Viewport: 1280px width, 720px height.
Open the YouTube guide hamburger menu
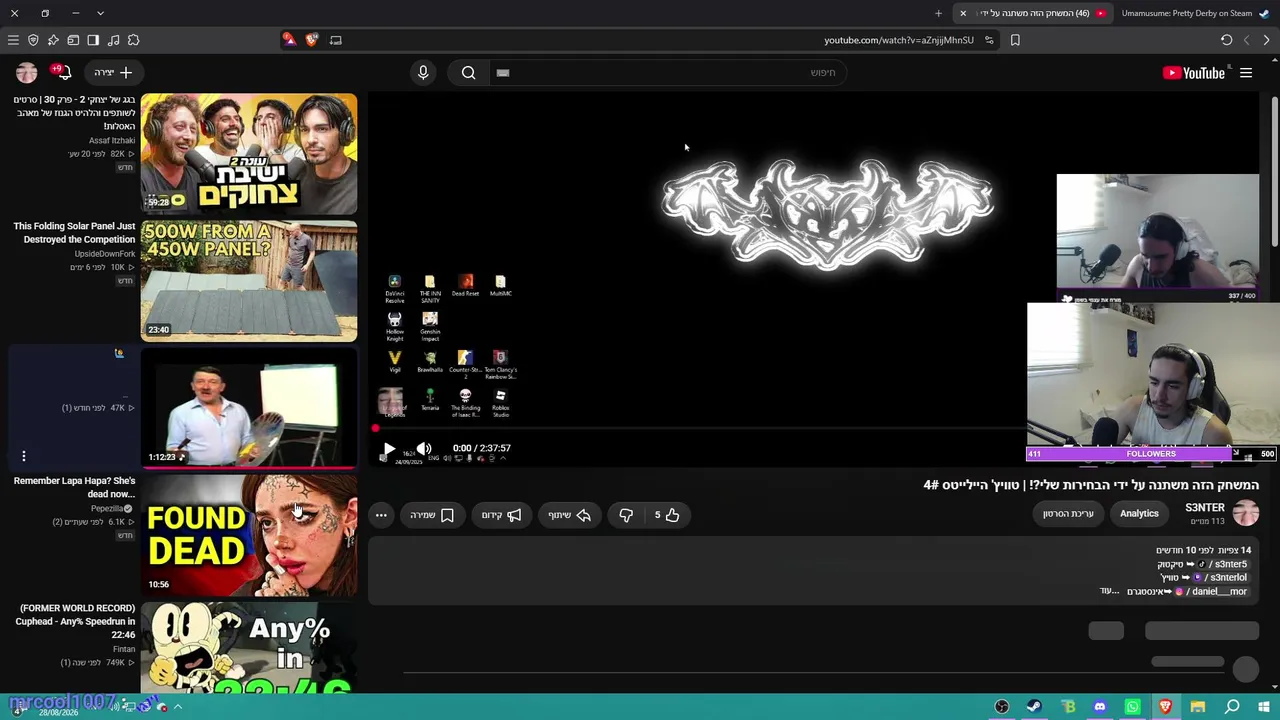pyautogui.click(x=1246, y=73)
